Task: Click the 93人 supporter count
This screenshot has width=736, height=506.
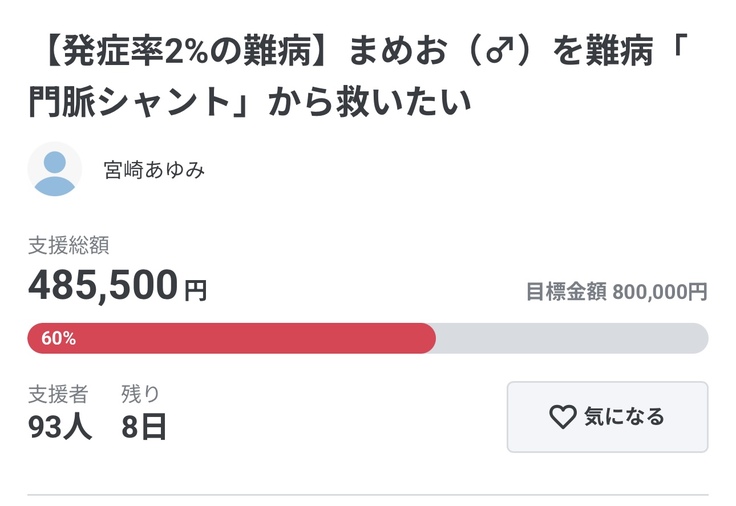Action: point(60,427)
